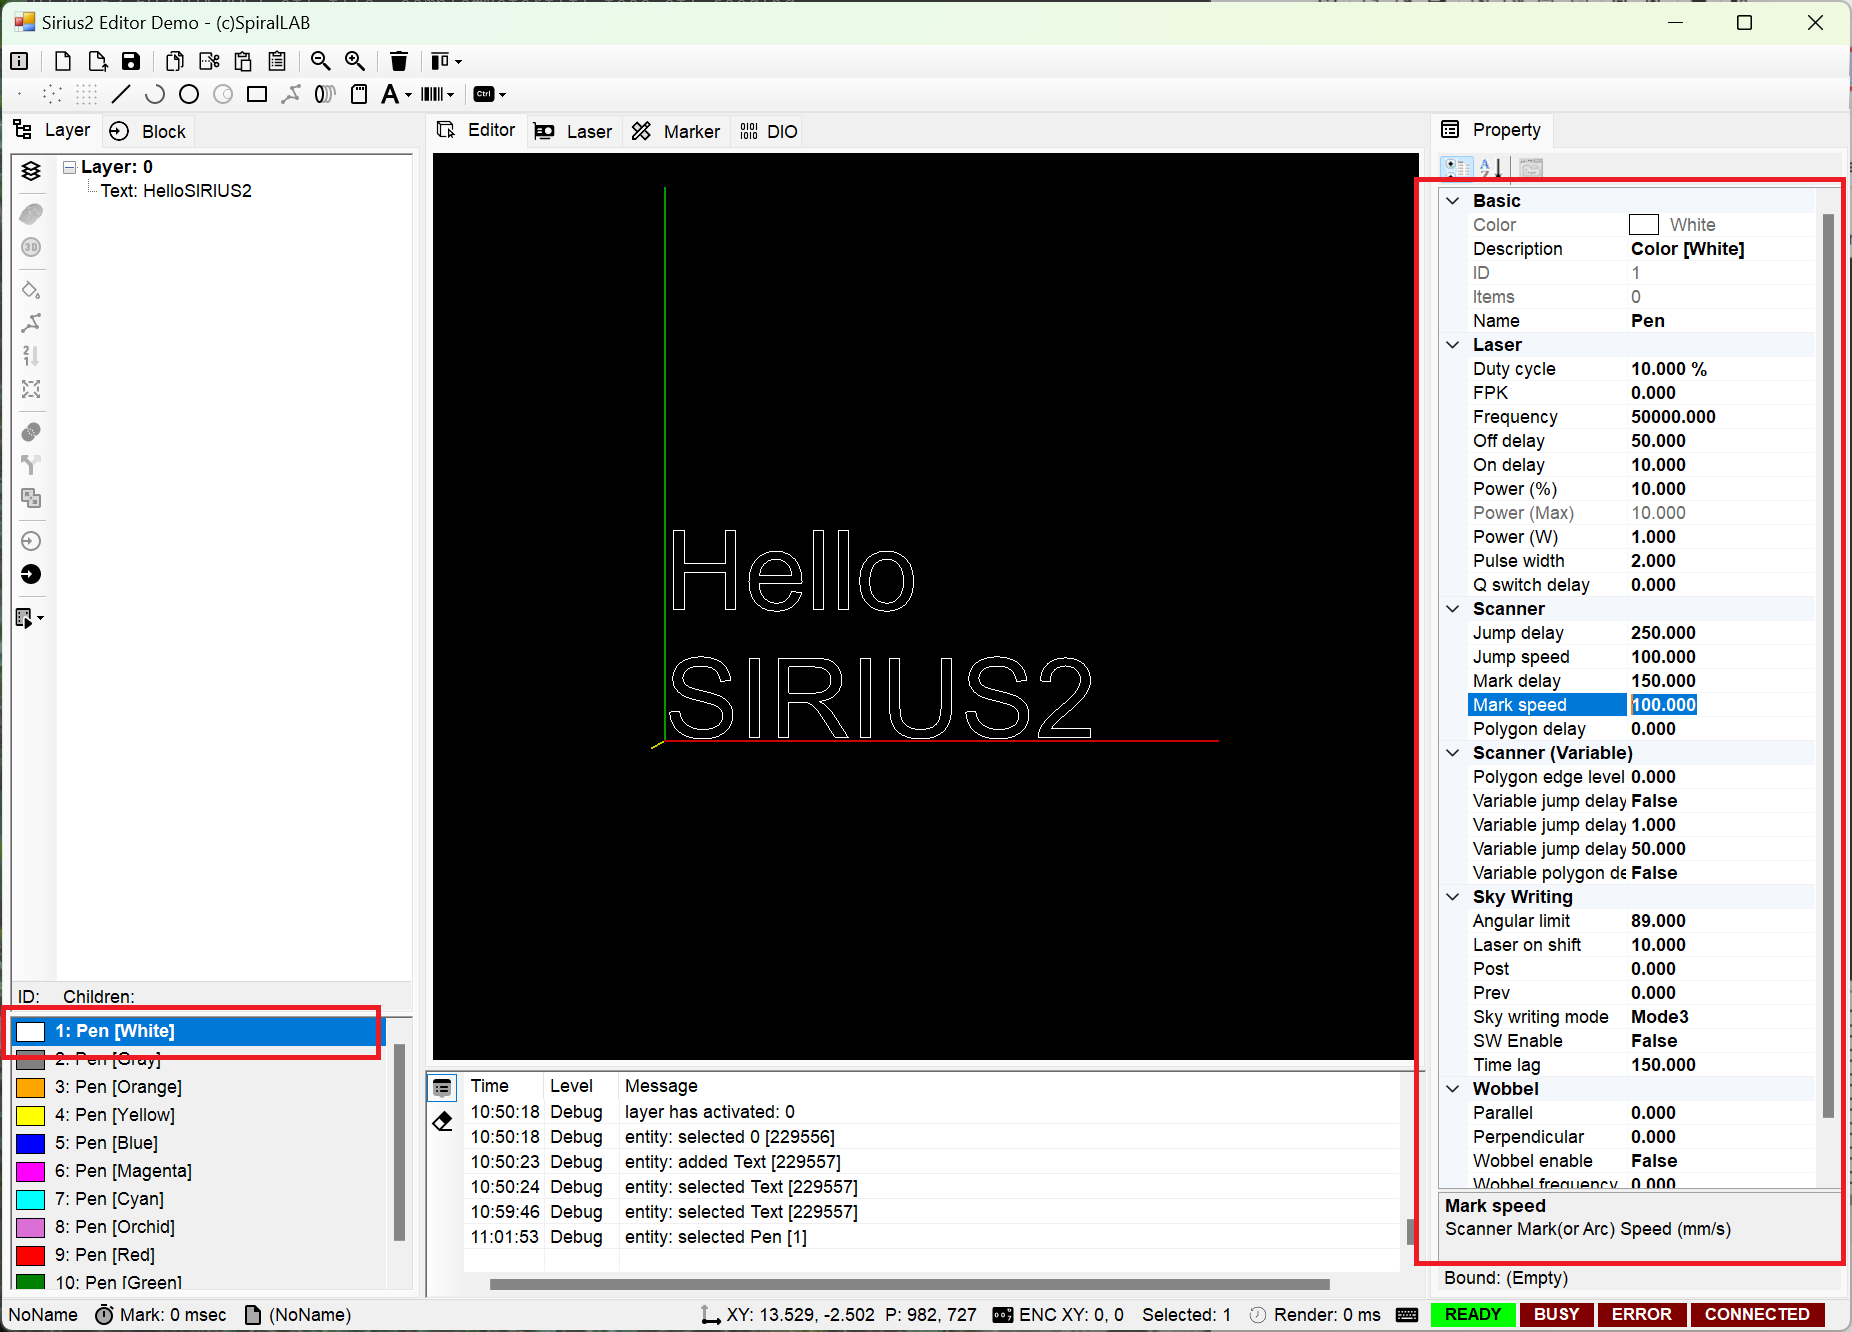Screen dimensions: 1852x1332
Task: Collapse the Wobbel property category
Action: click(1453, 1089)
